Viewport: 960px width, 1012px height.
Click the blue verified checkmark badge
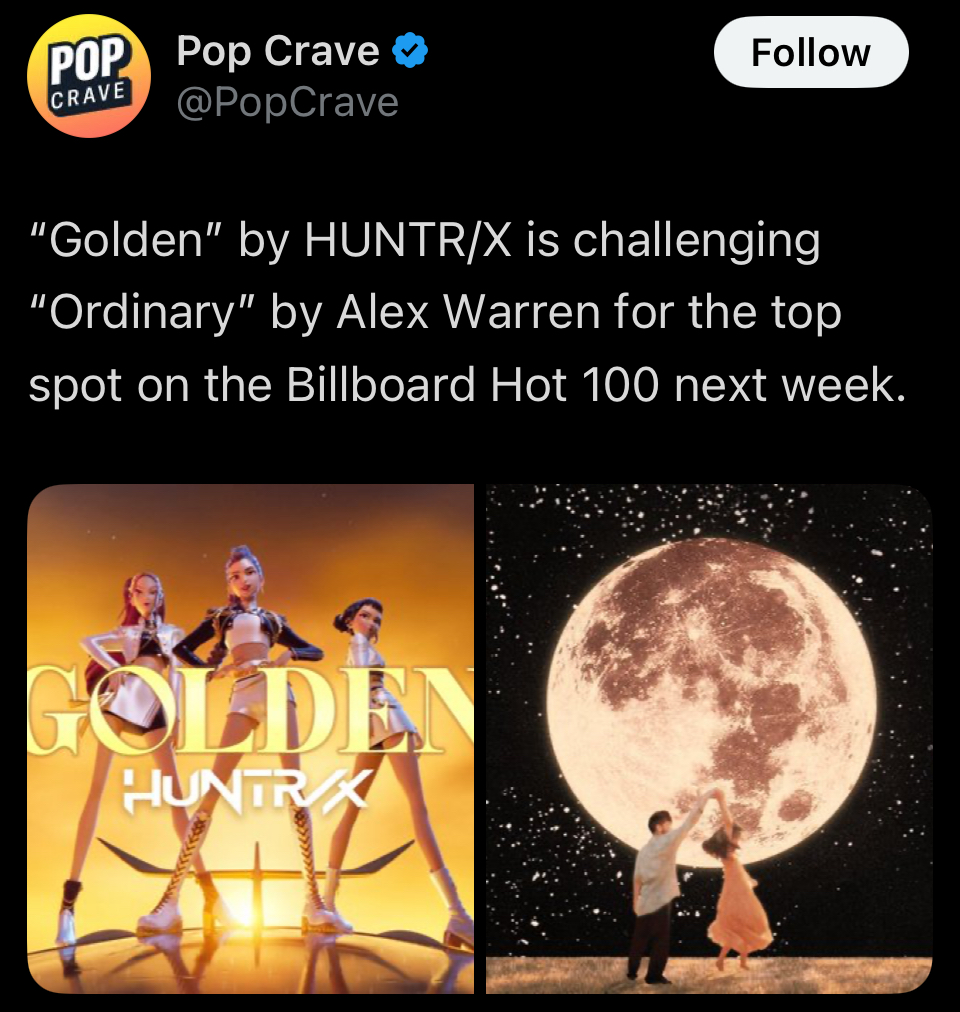tap(411, 50)
